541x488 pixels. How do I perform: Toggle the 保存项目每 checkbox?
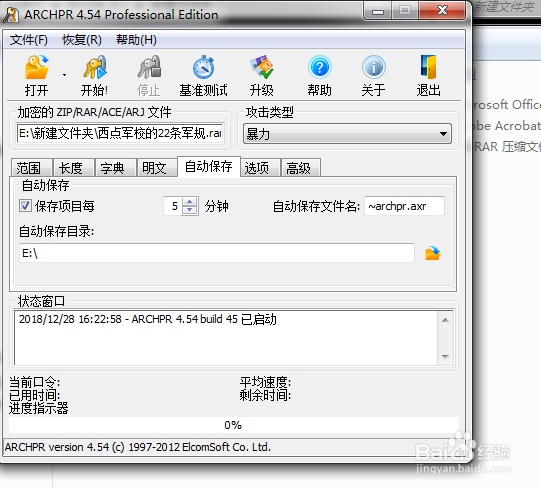pos(25,206)
